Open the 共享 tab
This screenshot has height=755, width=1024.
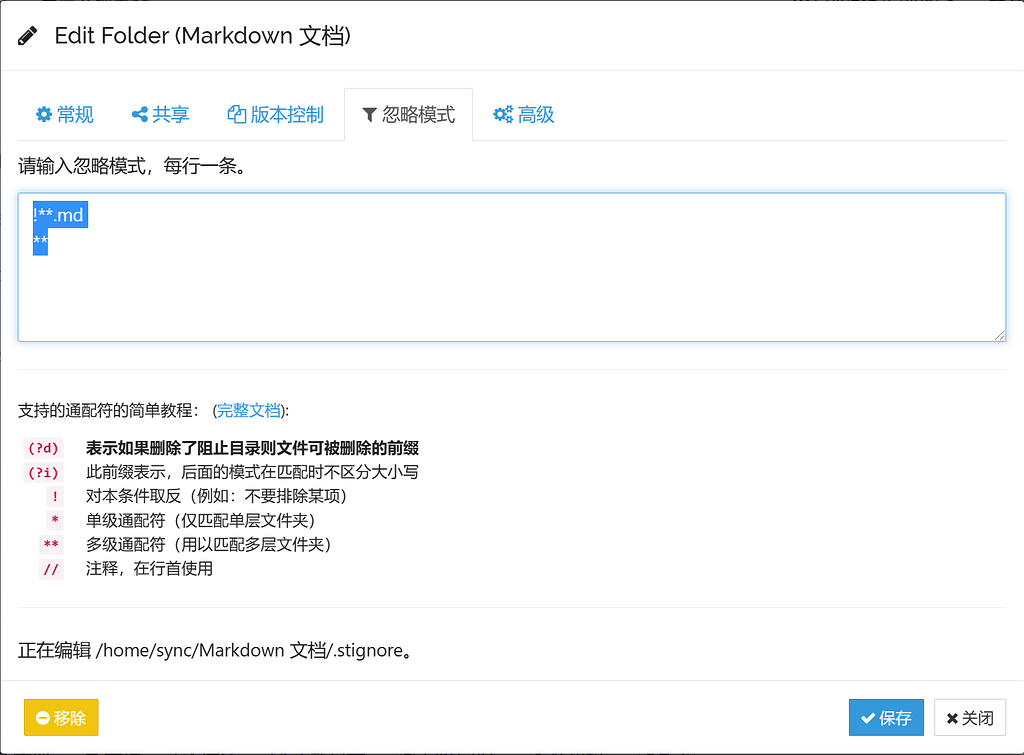tap(161, 115)
